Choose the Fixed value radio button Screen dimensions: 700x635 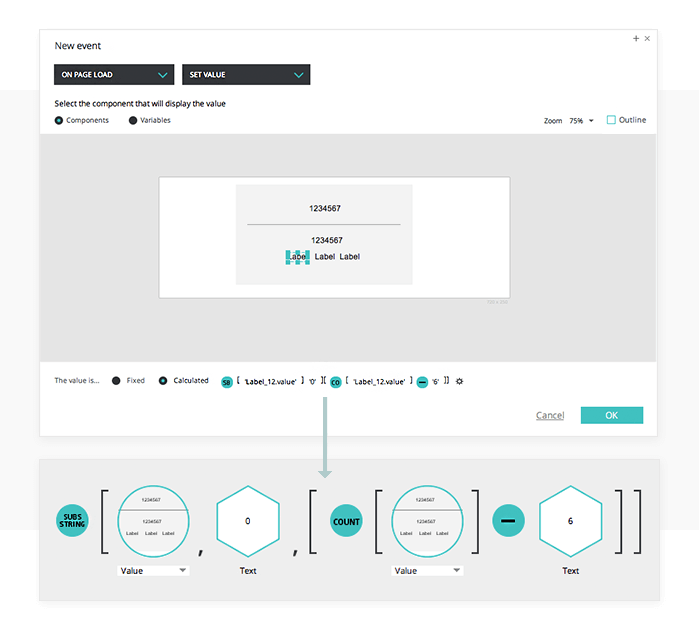click(x=116, y=381)
